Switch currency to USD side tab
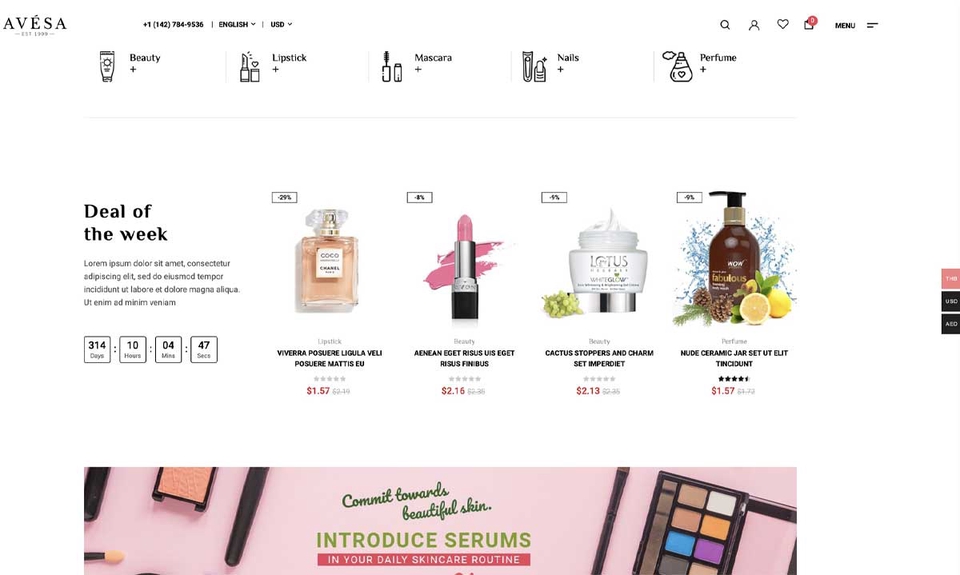The width and height of the screenshot is (960, 575). point(950,301)
